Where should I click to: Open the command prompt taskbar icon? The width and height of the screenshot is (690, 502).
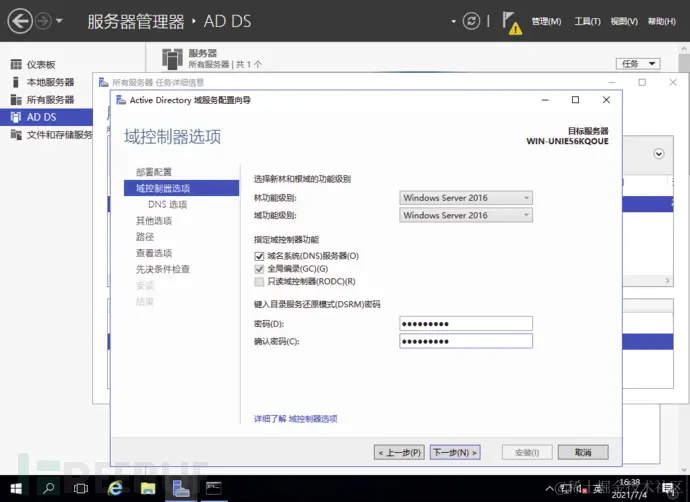tap(213, 488)
